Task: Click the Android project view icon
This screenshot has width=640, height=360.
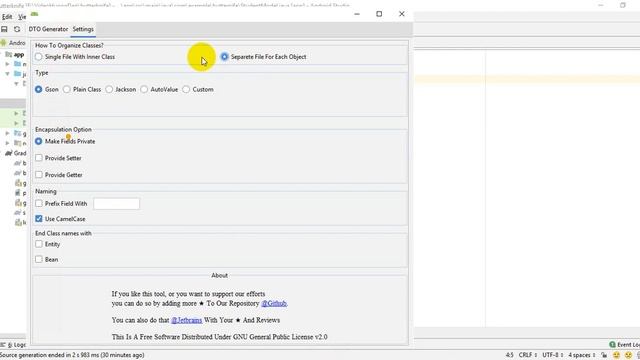Action: 4,43
